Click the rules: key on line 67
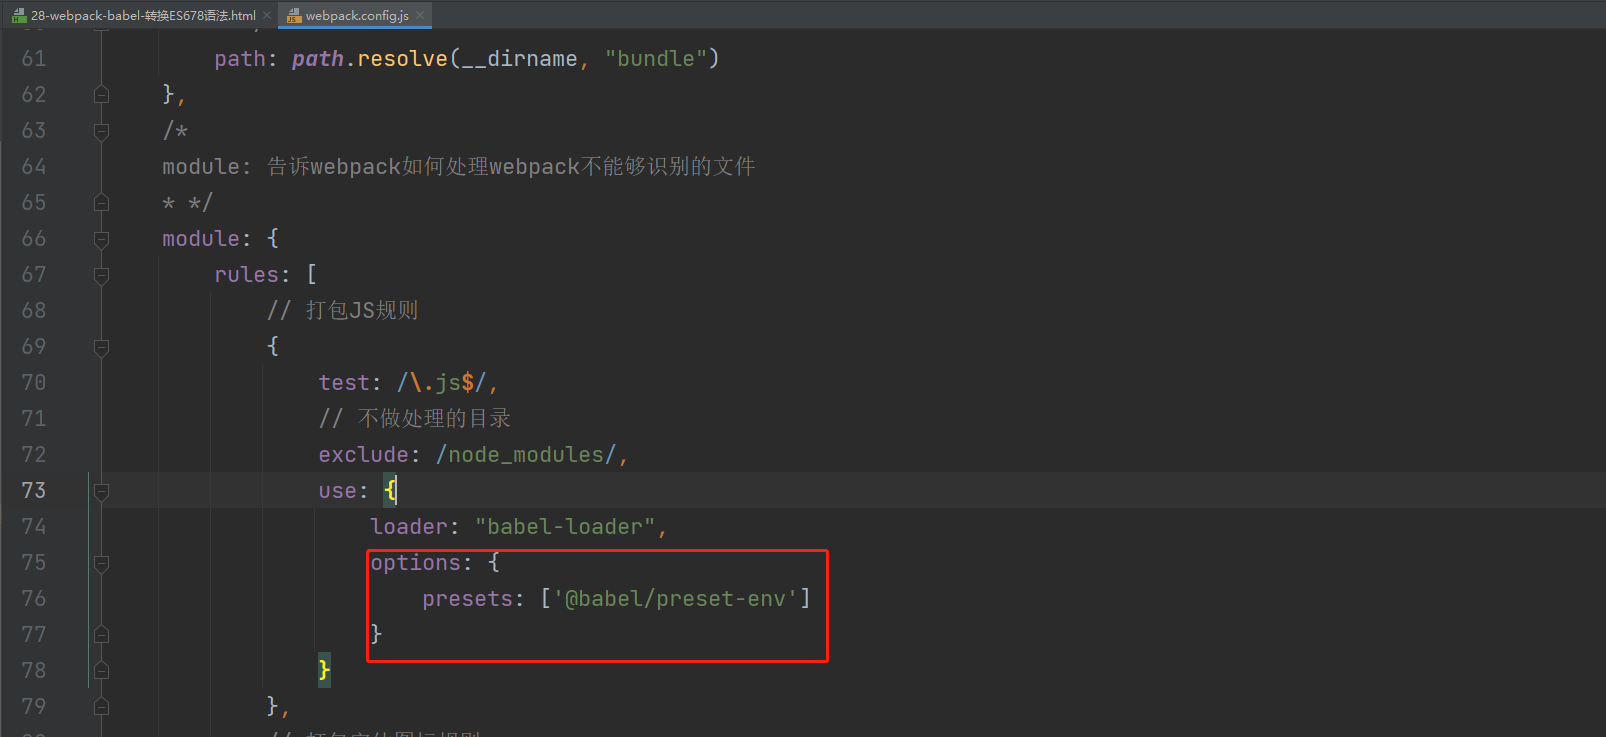 [x=253, y=275]
